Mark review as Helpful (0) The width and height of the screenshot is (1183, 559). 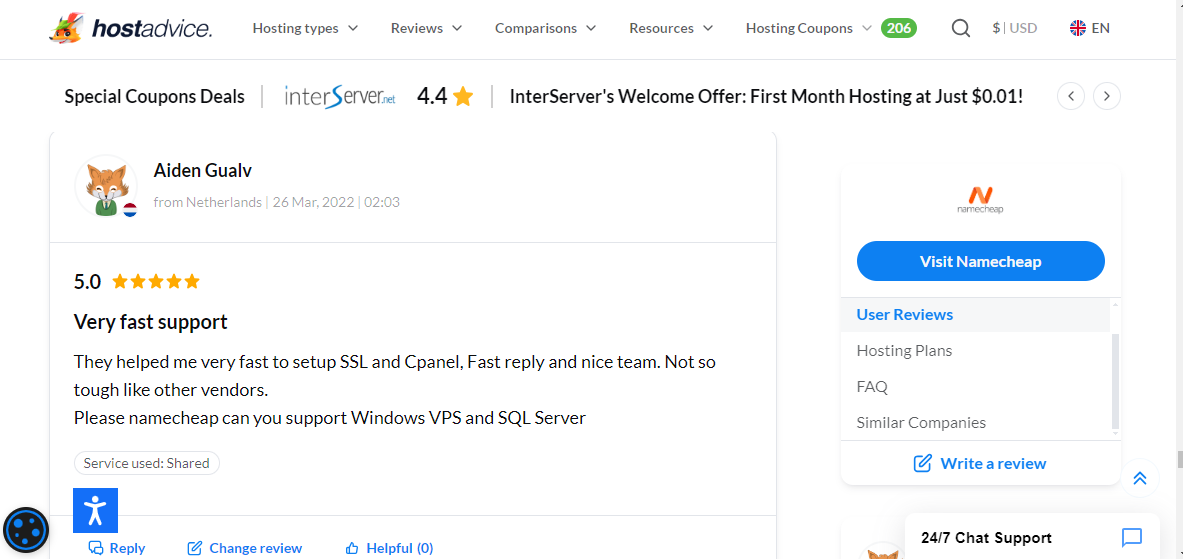[x=389, y=548]
